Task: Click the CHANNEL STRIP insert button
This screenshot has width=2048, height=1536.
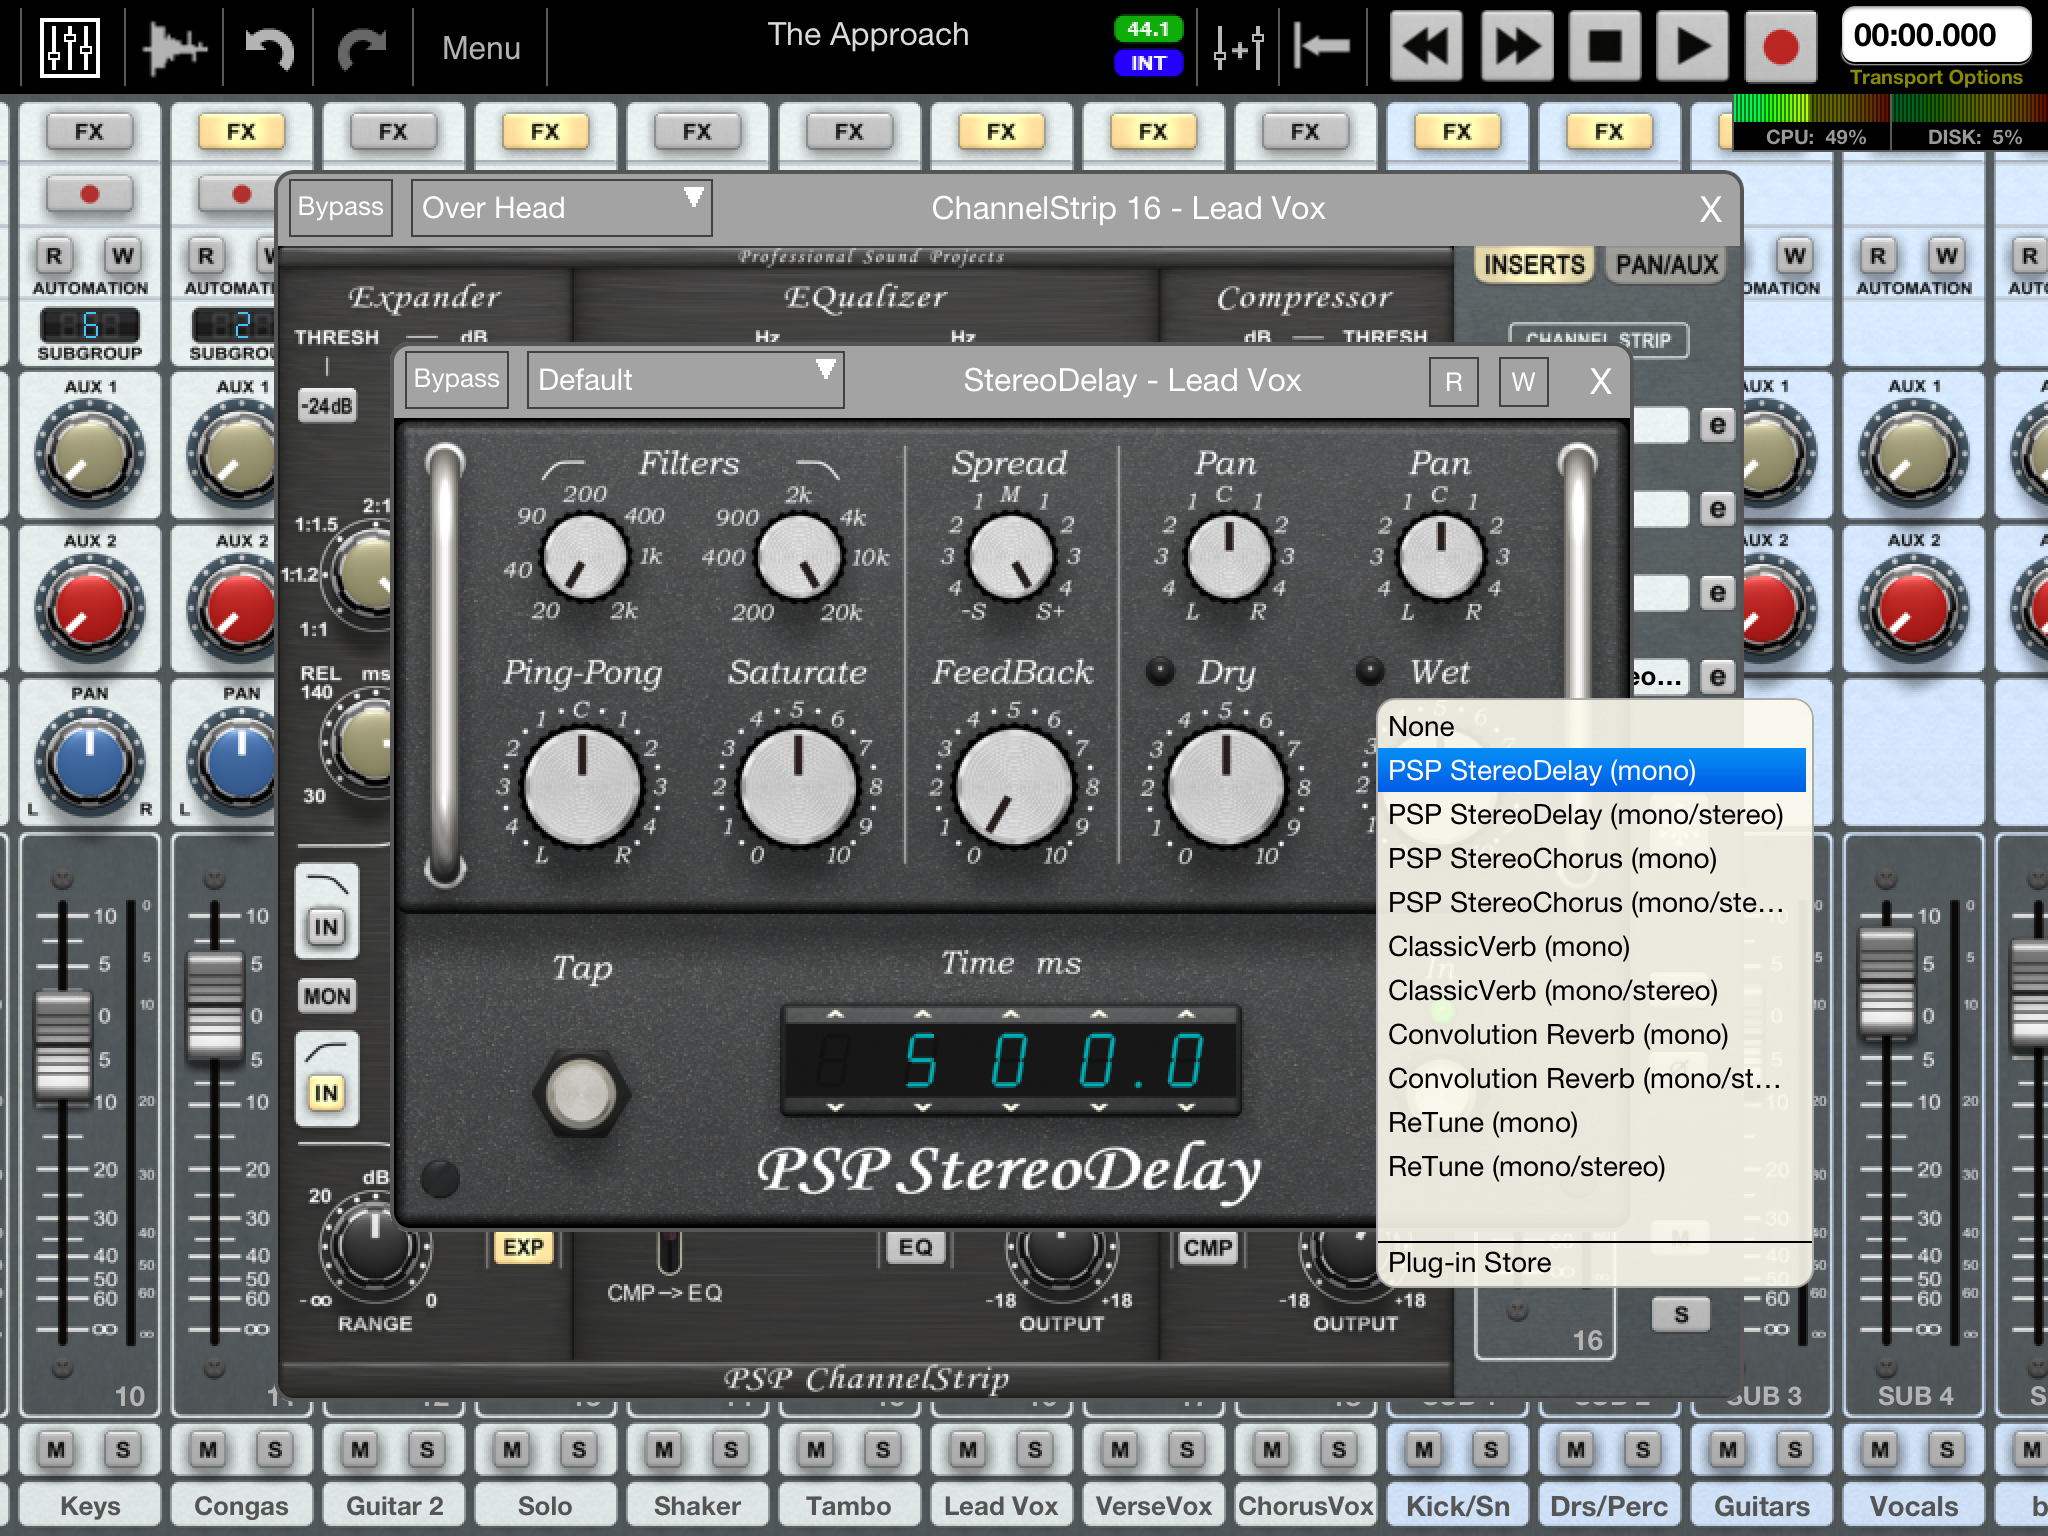Action: [1598, 340]
